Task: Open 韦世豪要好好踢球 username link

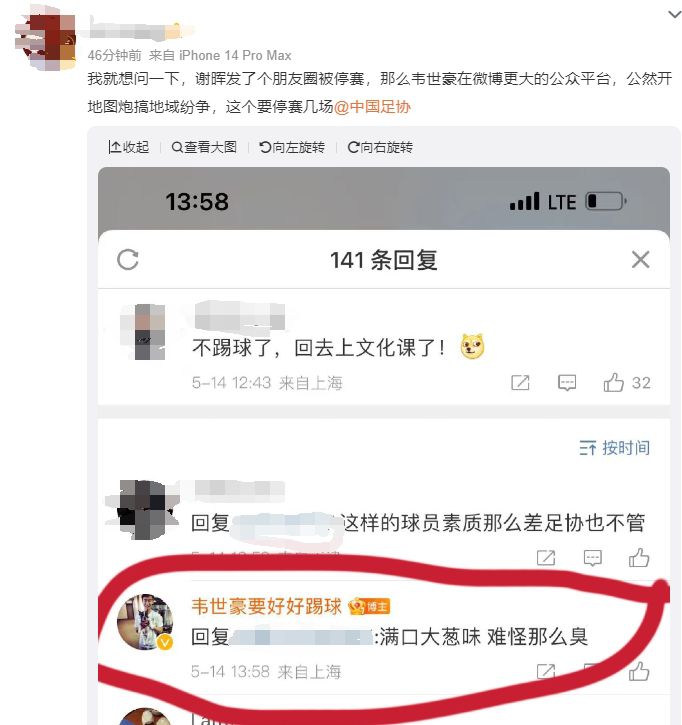Action: coord(266,606)
